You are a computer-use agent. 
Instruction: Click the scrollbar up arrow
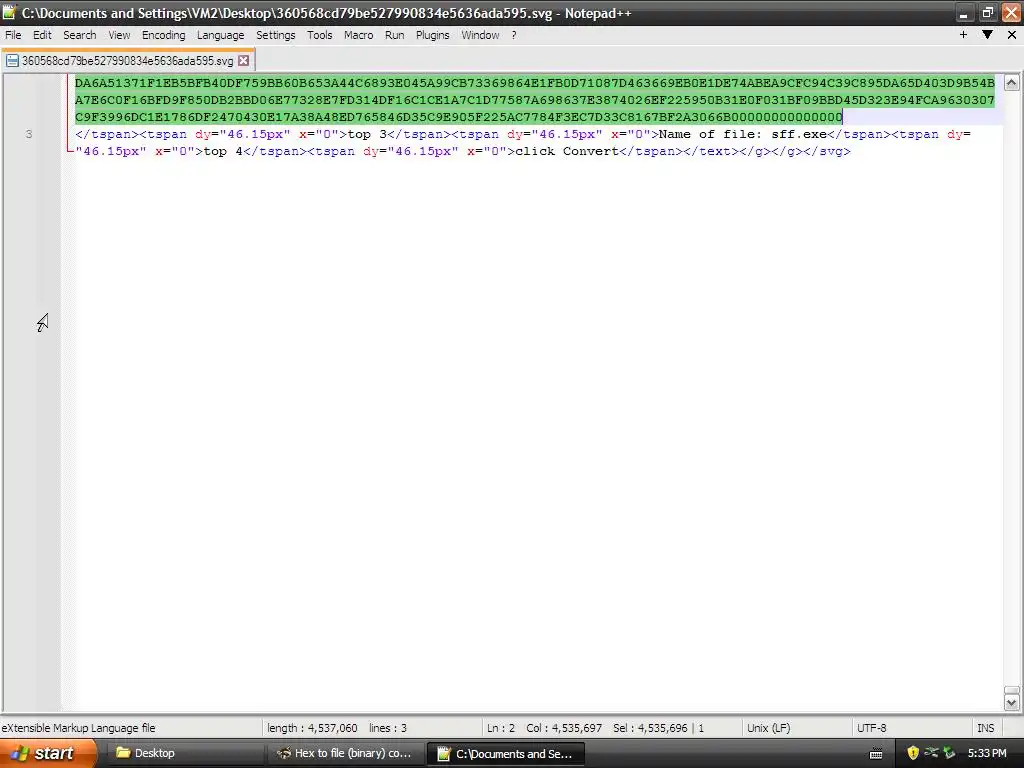(x=1012, y=83)
